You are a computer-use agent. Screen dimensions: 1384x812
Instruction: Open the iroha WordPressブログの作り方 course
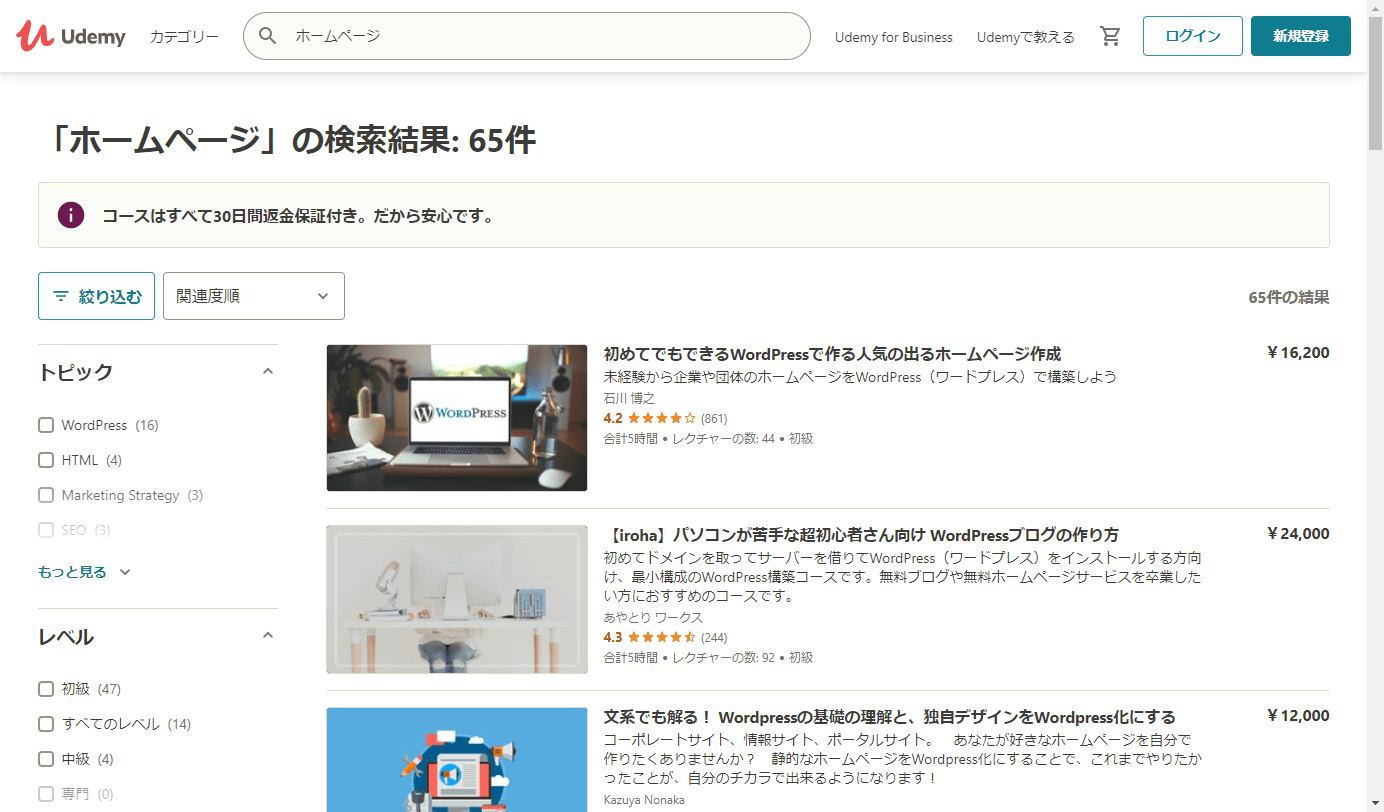click(861, 535)
